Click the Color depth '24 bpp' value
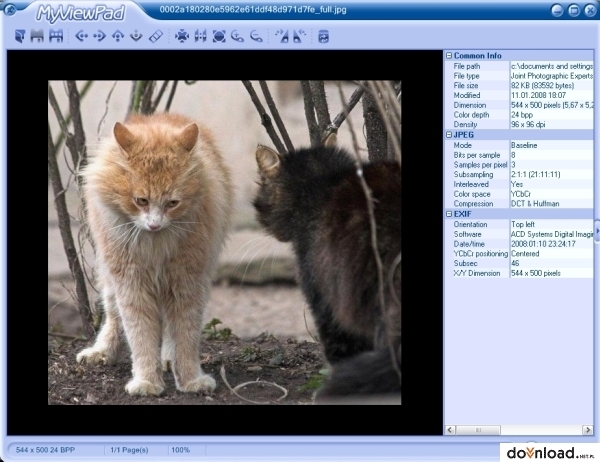 522,115
